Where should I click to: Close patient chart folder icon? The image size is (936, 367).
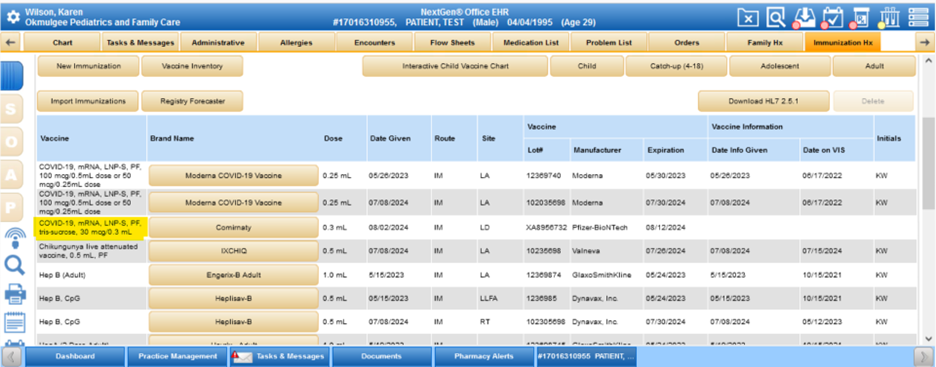(x=748, y=17)
